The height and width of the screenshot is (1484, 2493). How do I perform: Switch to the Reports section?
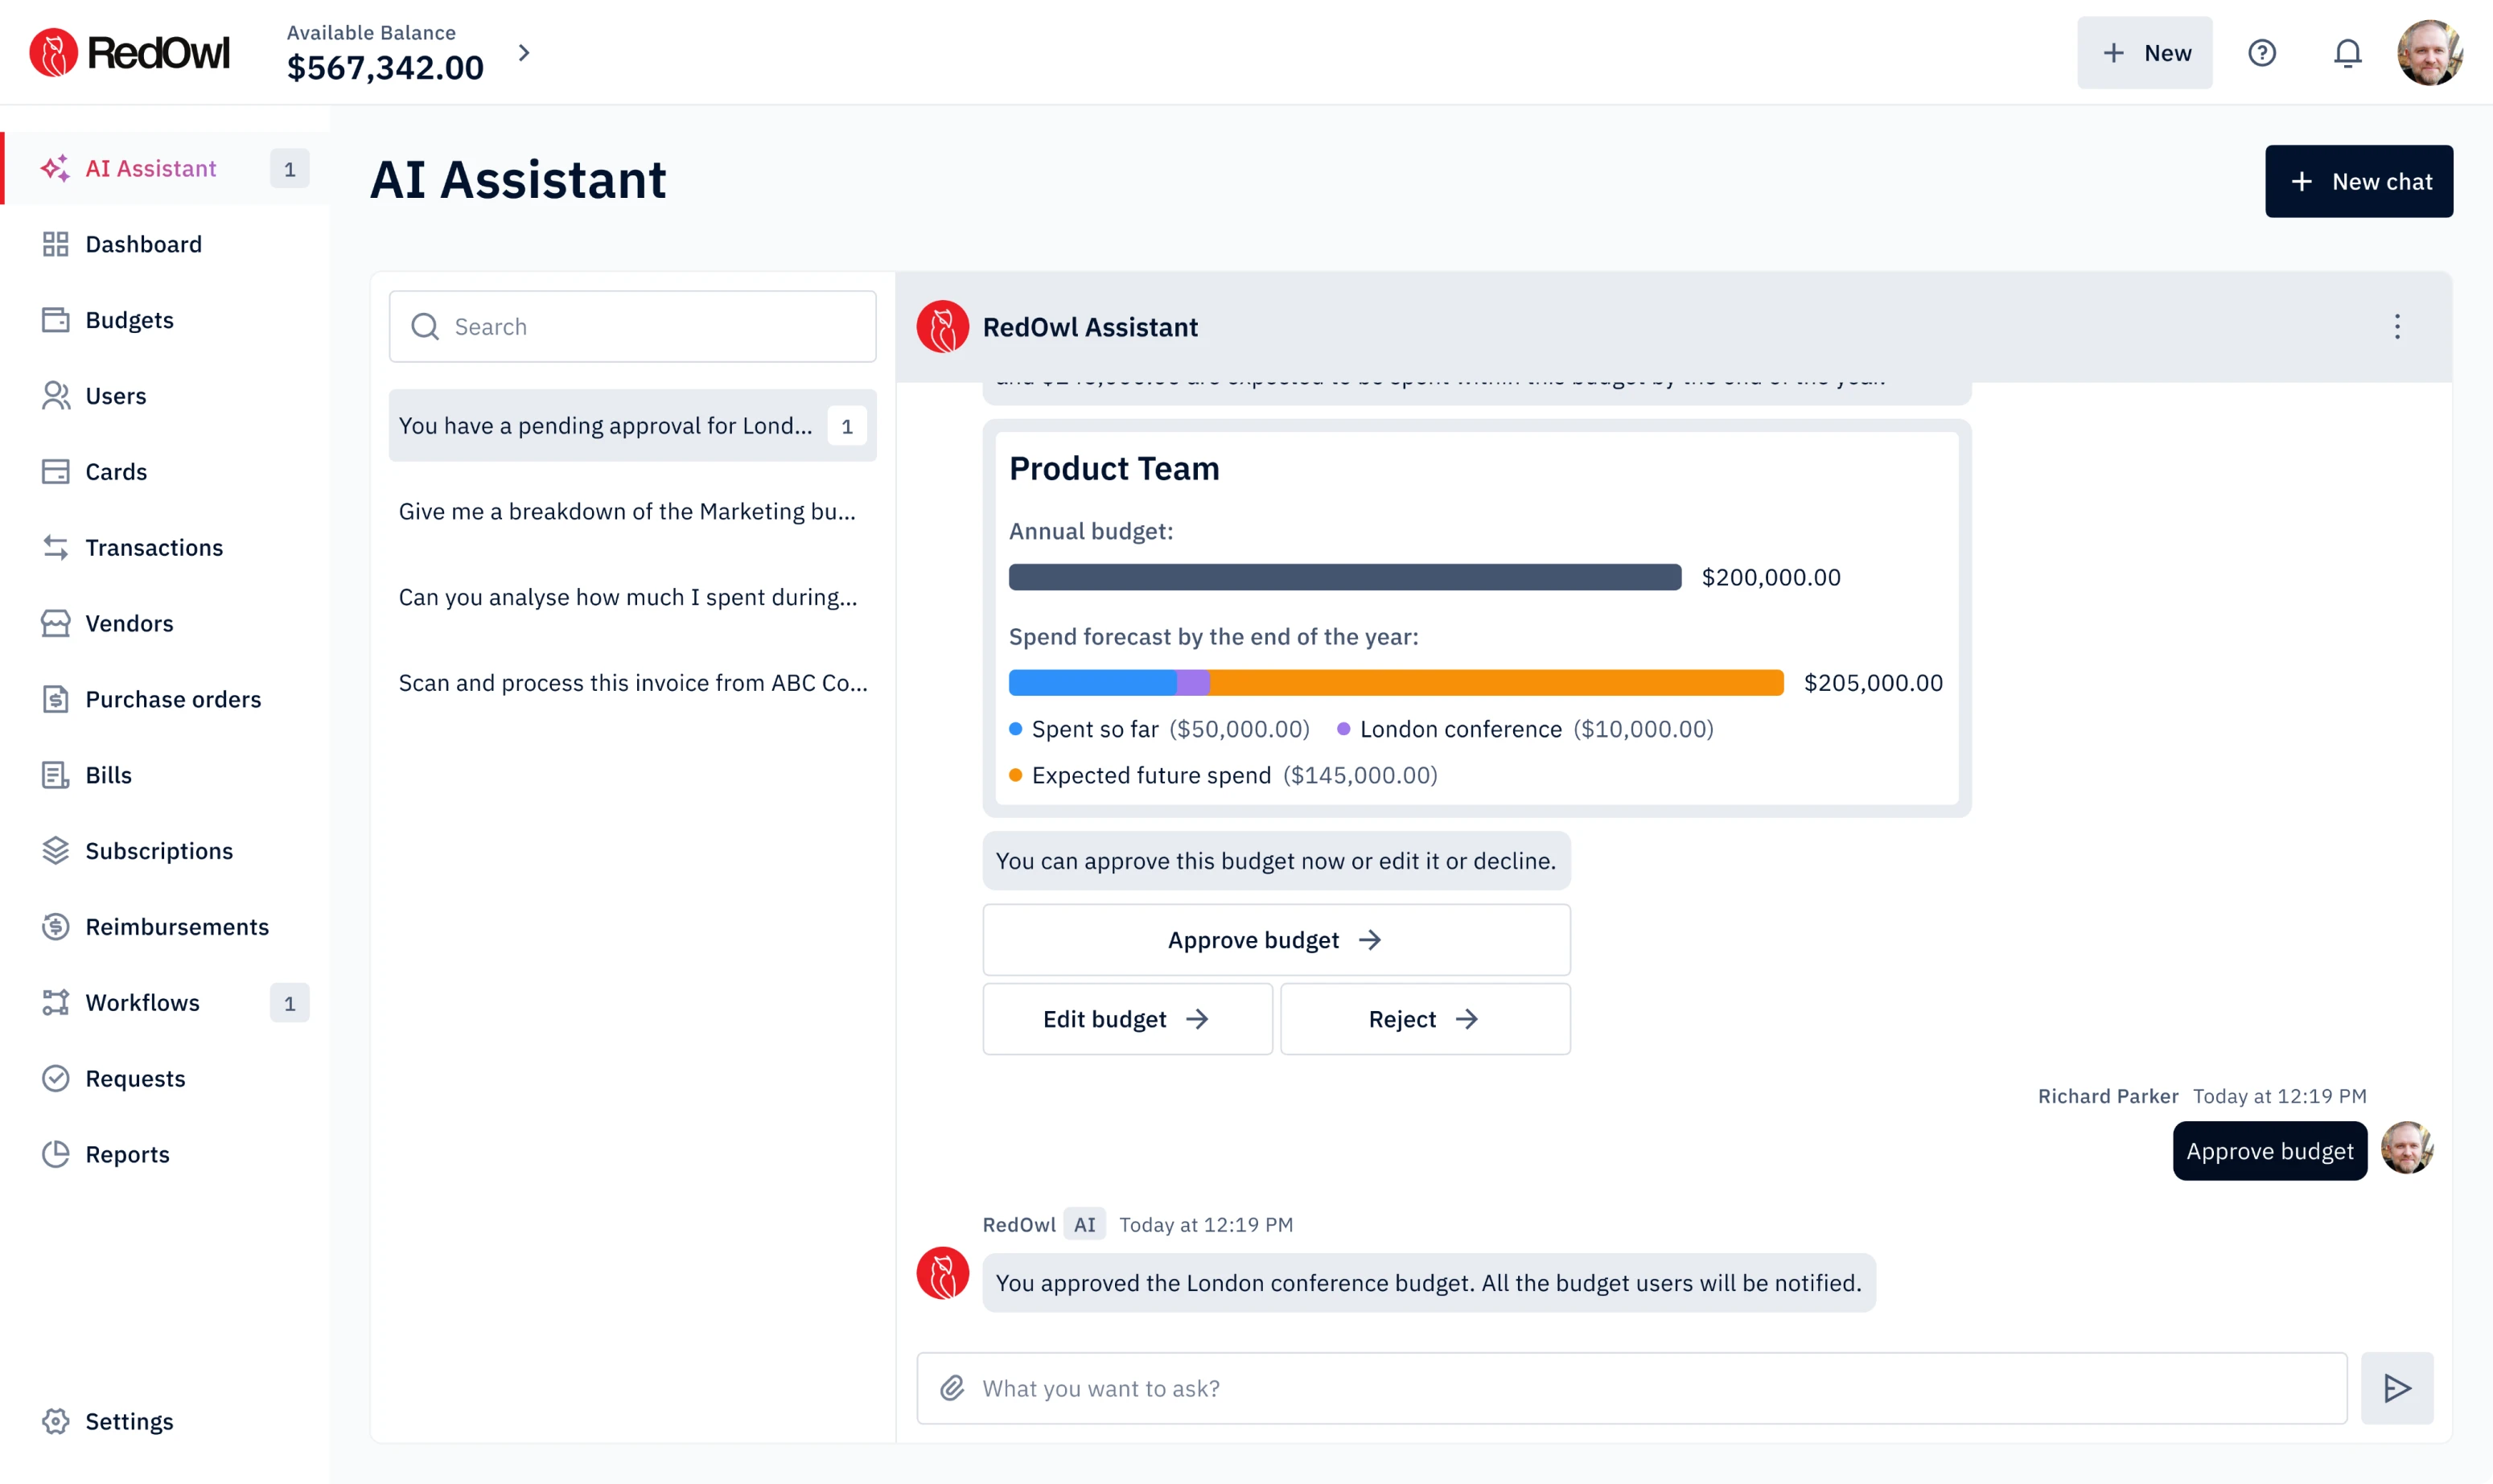tap(127, 1154)
